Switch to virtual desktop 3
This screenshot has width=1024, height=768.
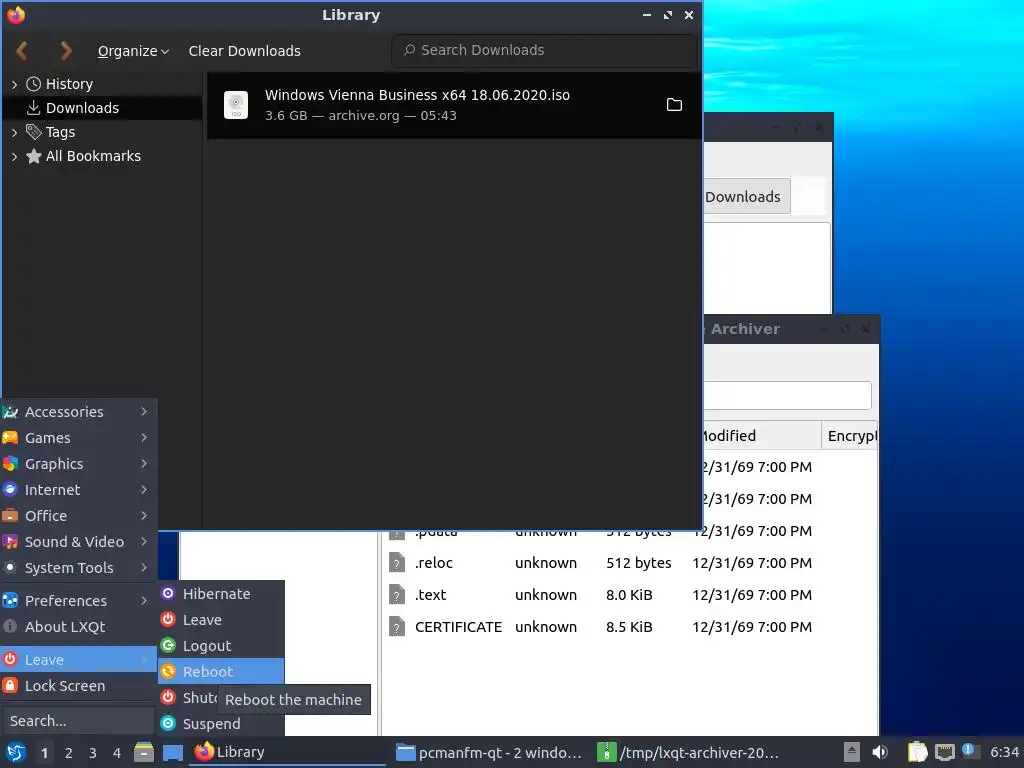pyautogui.click(x=93, y=753)
